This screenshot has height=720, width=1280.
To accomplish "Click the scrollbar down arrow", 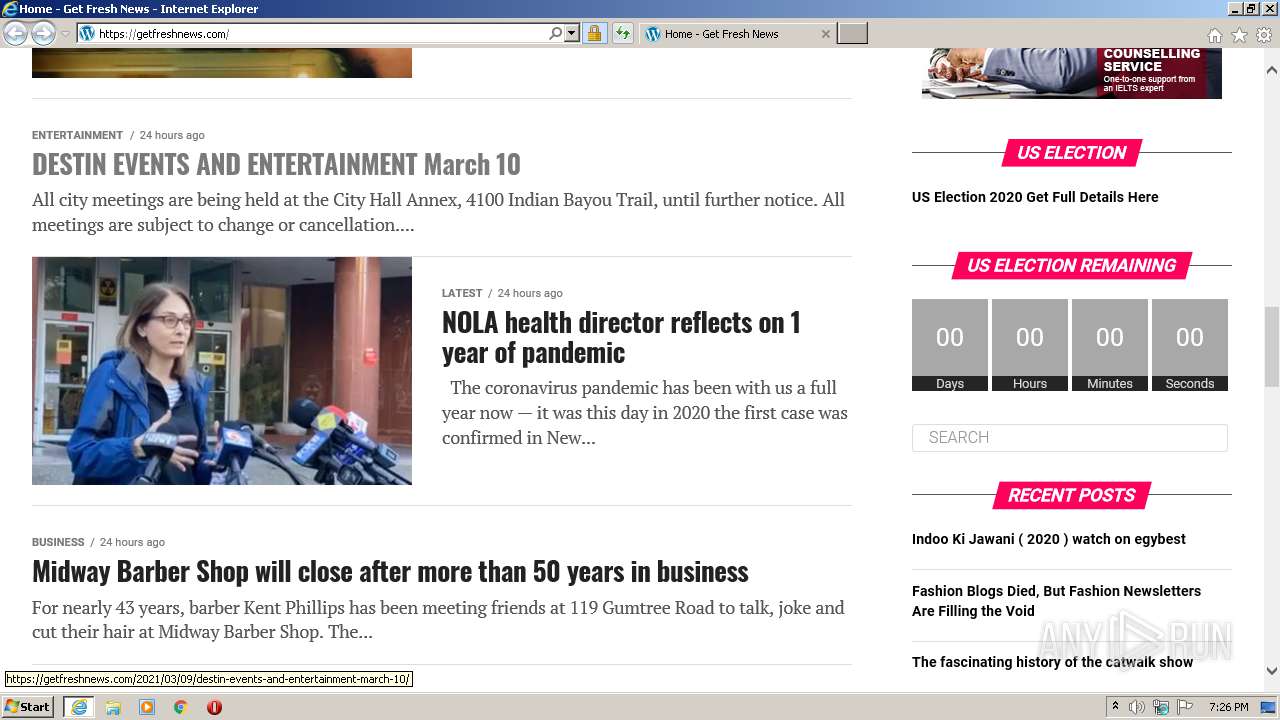I will 1272,671.
